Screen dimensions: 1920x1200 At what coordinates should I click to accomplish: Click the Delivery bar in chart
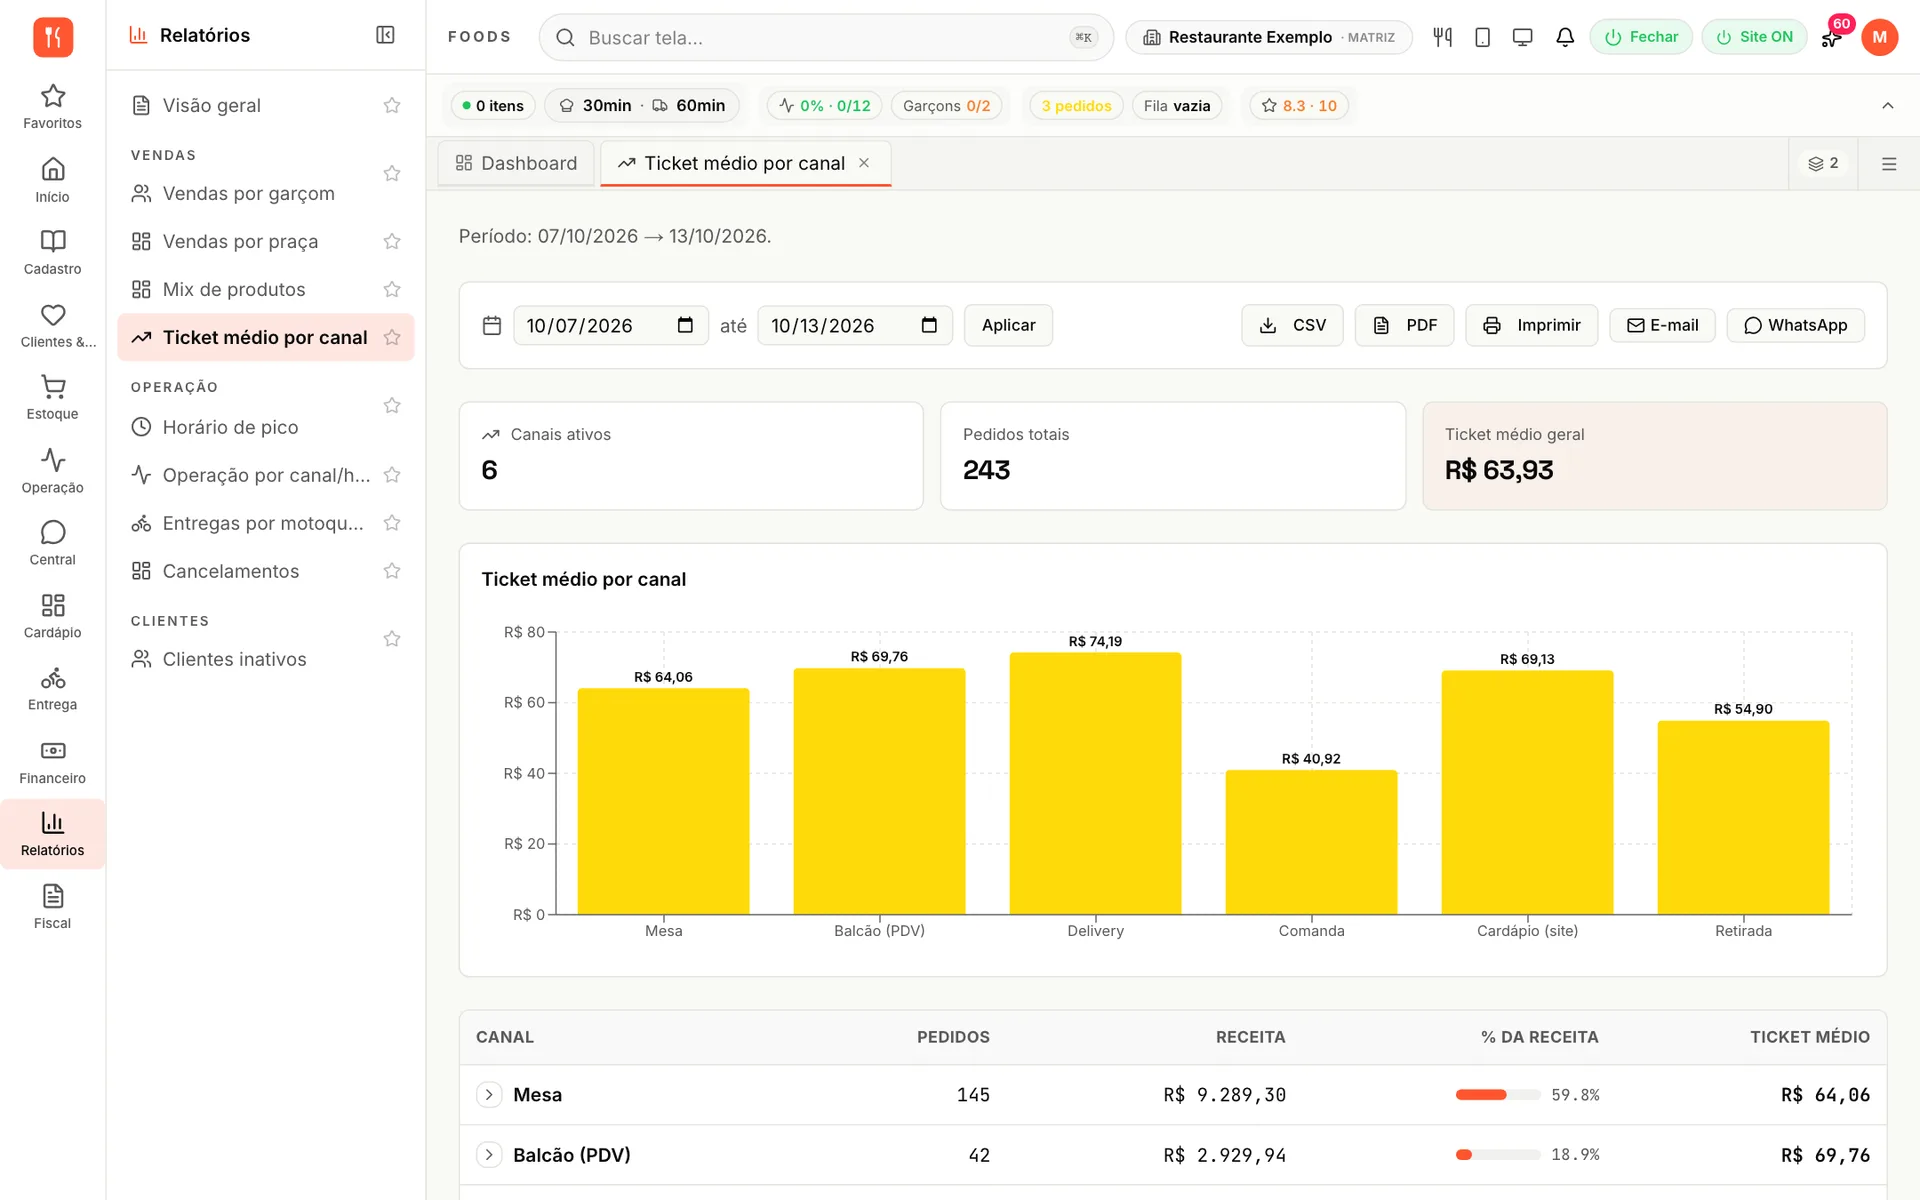[x=1095, y=783]
